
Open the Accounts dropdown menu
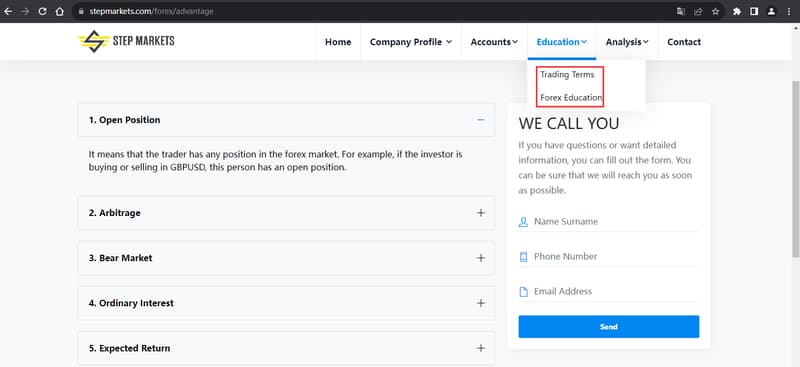point(494,42)
